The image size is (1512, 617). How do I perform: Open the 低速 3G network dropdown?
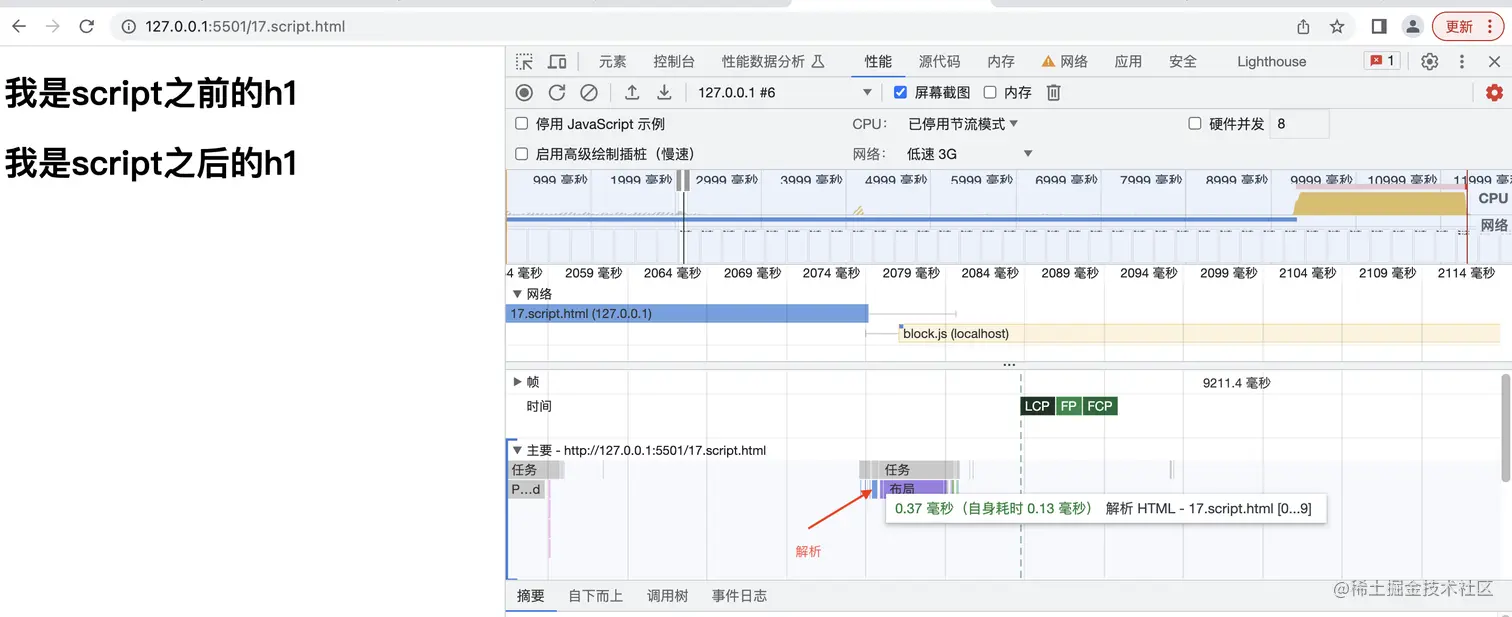pos(970,154)
